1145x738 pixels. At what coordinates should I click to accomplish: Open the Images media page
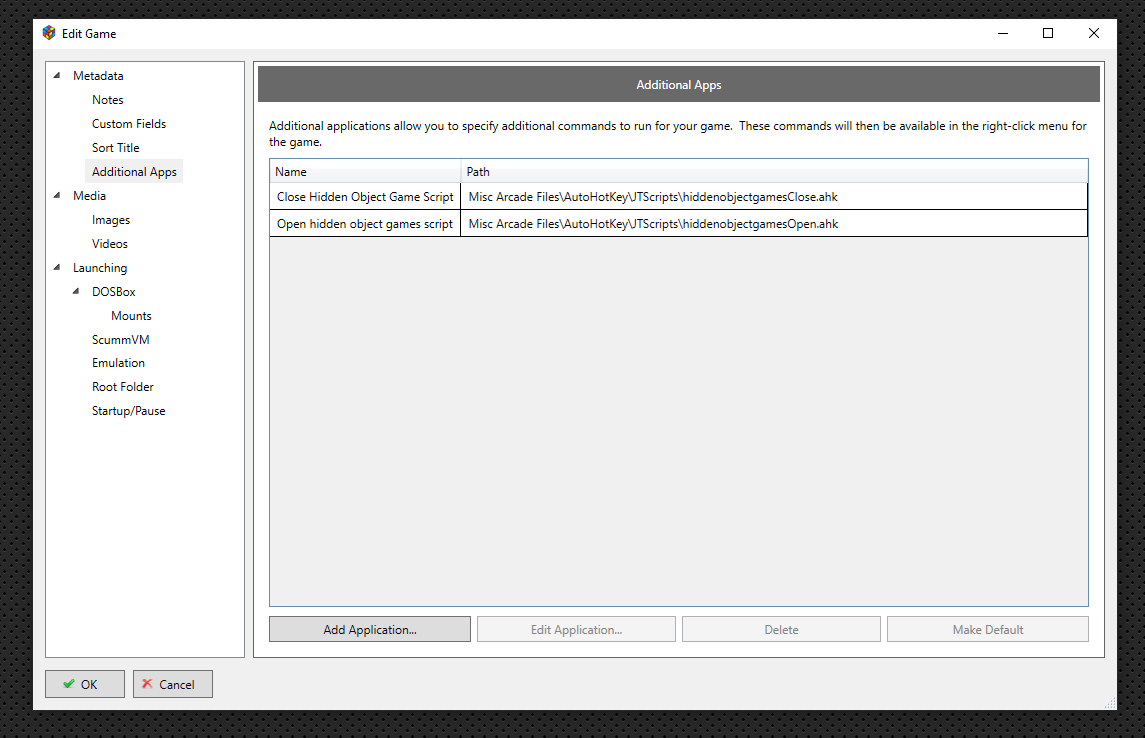111,220
